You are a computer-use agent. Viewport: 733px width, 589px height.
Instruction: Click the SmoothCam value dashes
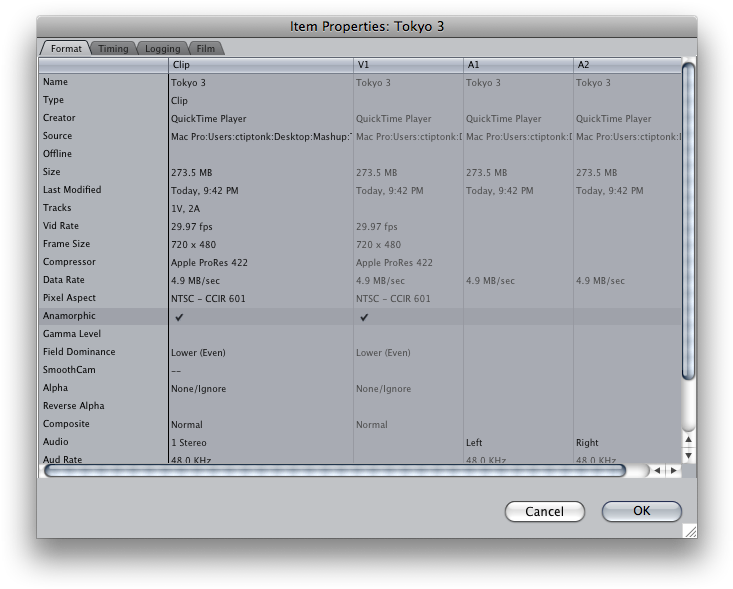pos(176,372)
